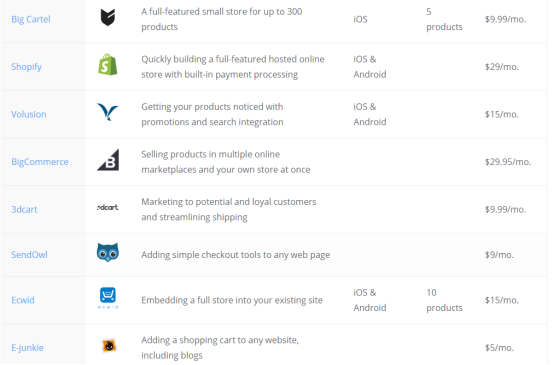Visit the E-junkie link
This screenshot has height=365, width=553.
pyautogui.click(x=27, y=348)
